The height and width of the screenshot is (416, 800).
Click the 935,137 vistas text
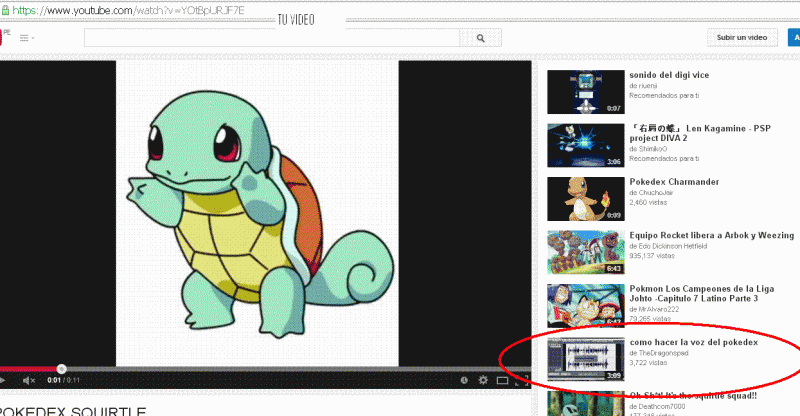[x=652, y=256]
